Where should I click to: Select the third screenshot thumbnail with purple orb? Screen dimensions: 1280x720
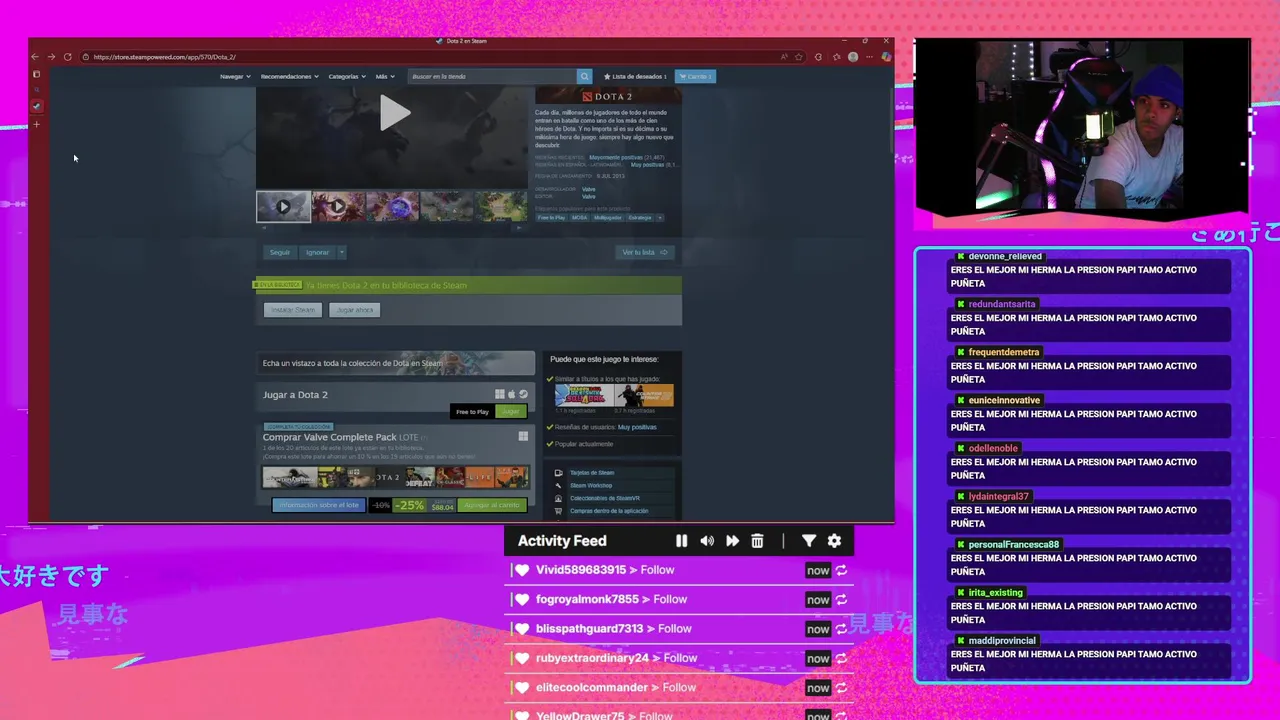click(392, 207)
